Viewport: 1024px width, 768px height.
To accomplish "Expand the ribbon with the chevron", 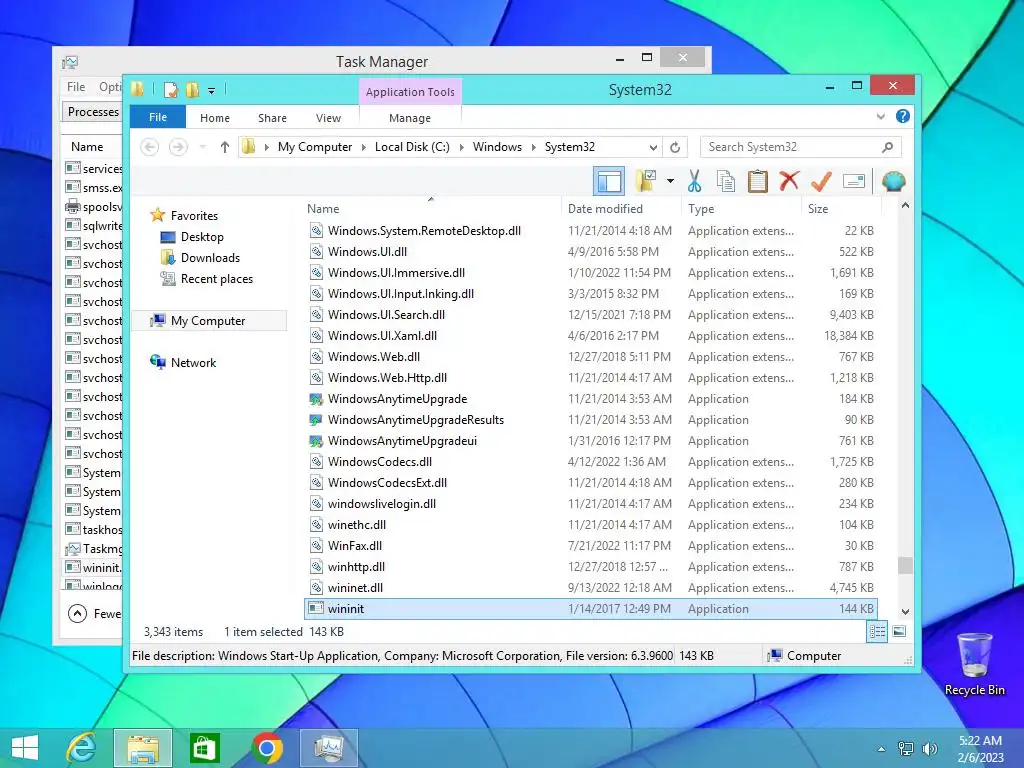I will [x=880, y=117].
